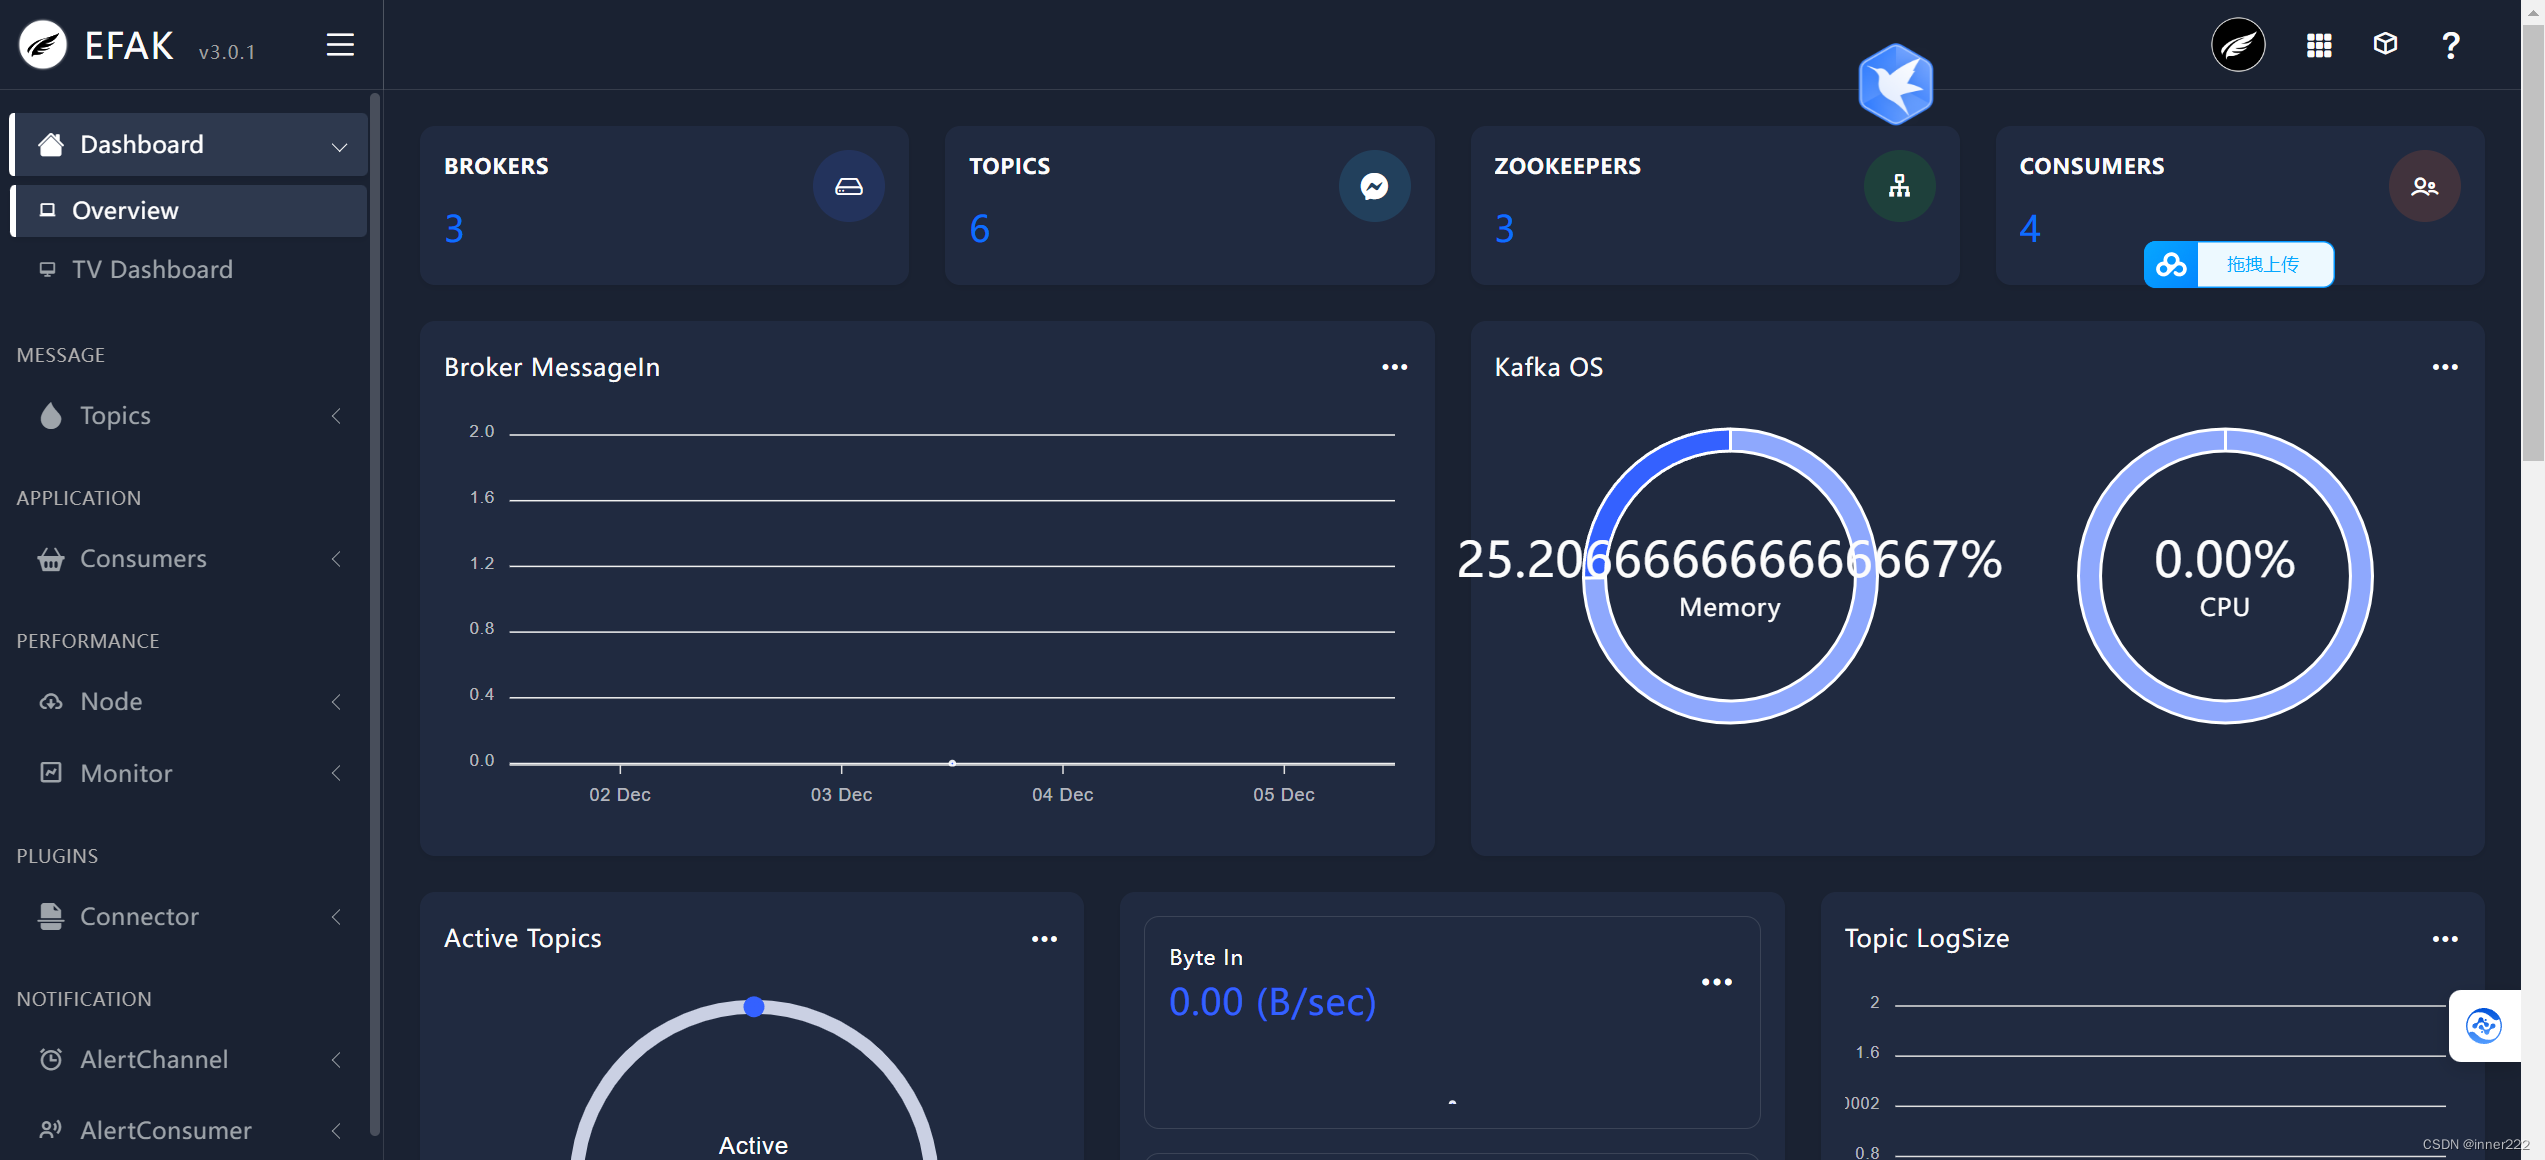Select the TV Dashboard menu item
This screenshot has width=2545, height=1160.
point(153,268)
